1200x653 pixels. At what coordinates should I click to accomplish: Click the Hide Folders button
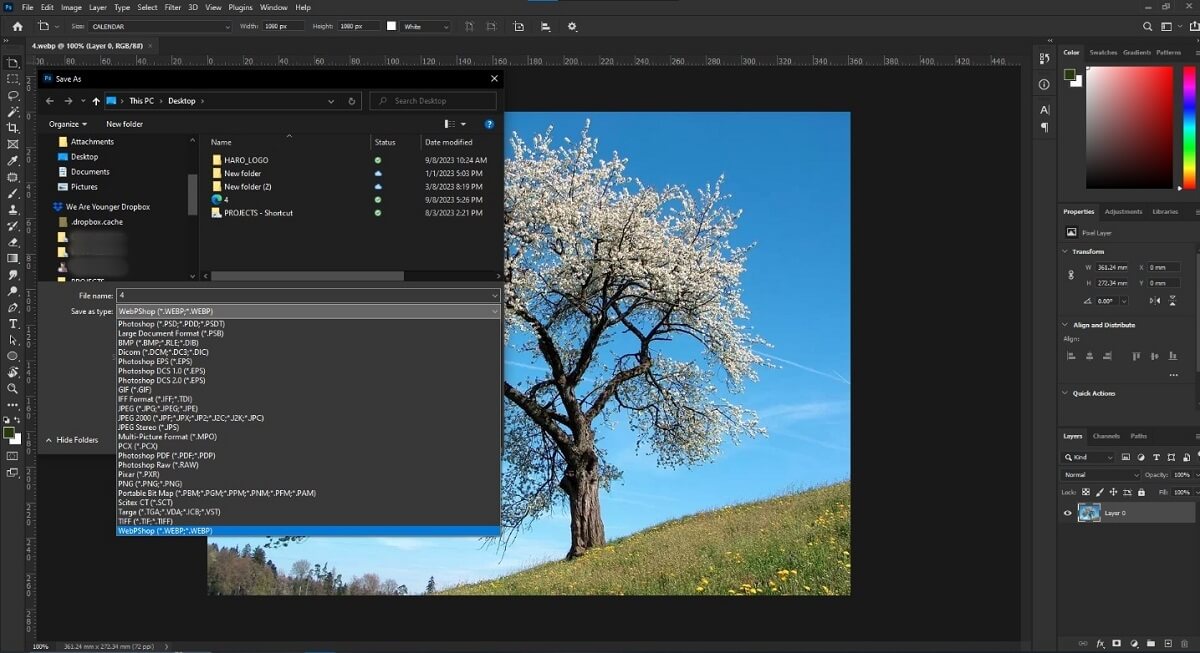pos(74,440)
